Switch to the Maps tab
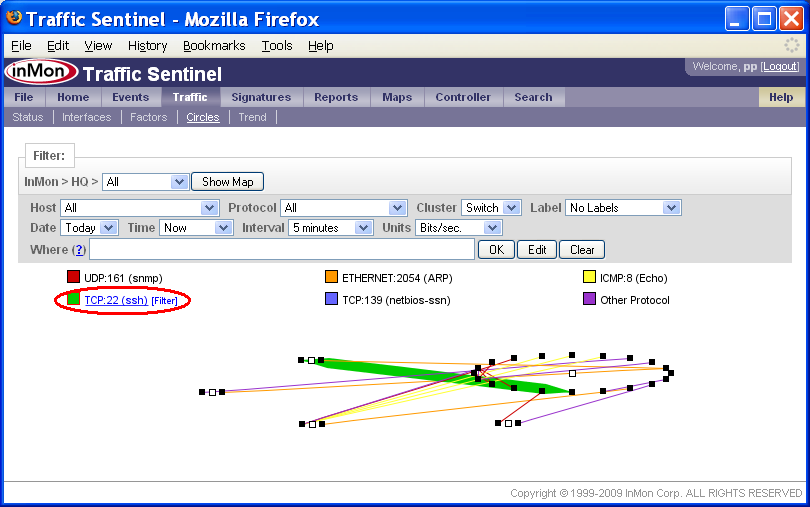Image resolution: width=810 pixels, height=507 pixels. coord(397,97)
